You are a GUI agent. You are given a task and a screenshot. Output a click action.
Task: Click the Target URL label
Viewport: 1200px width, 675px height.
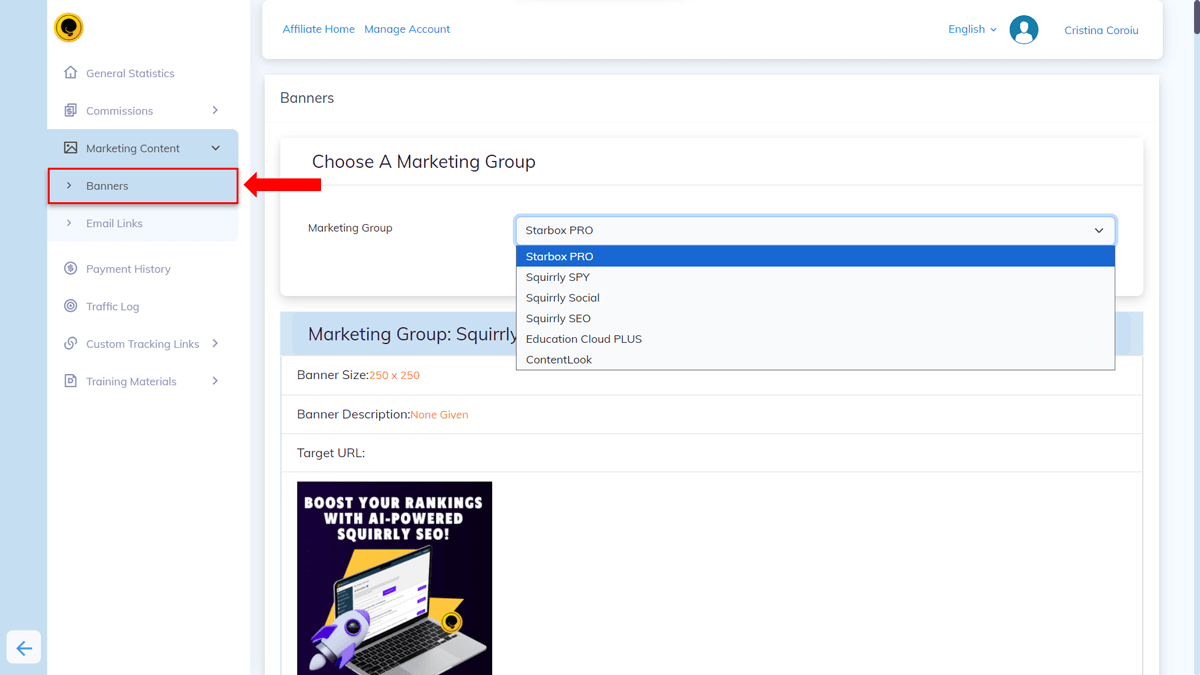point(331,453)
